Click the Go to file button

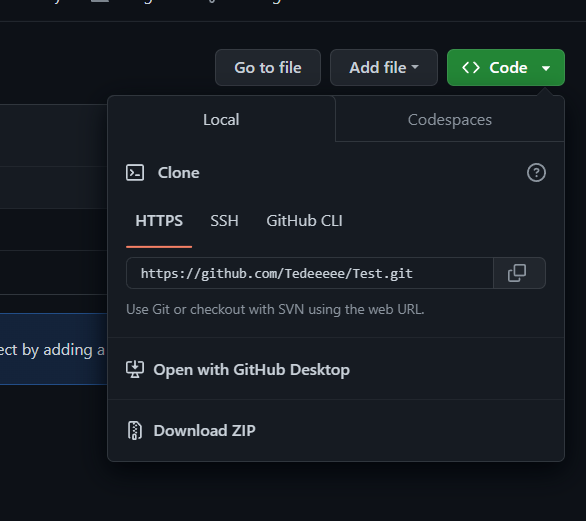pos(268,68)
